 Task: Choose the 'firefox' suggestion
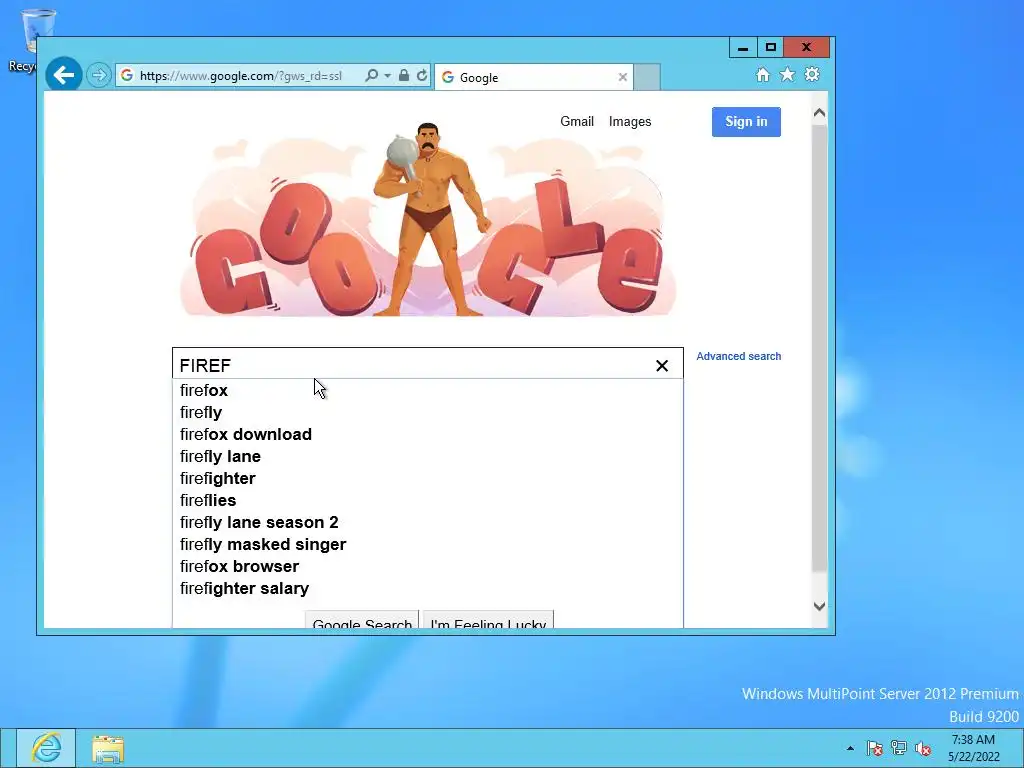tap(428, 391)
